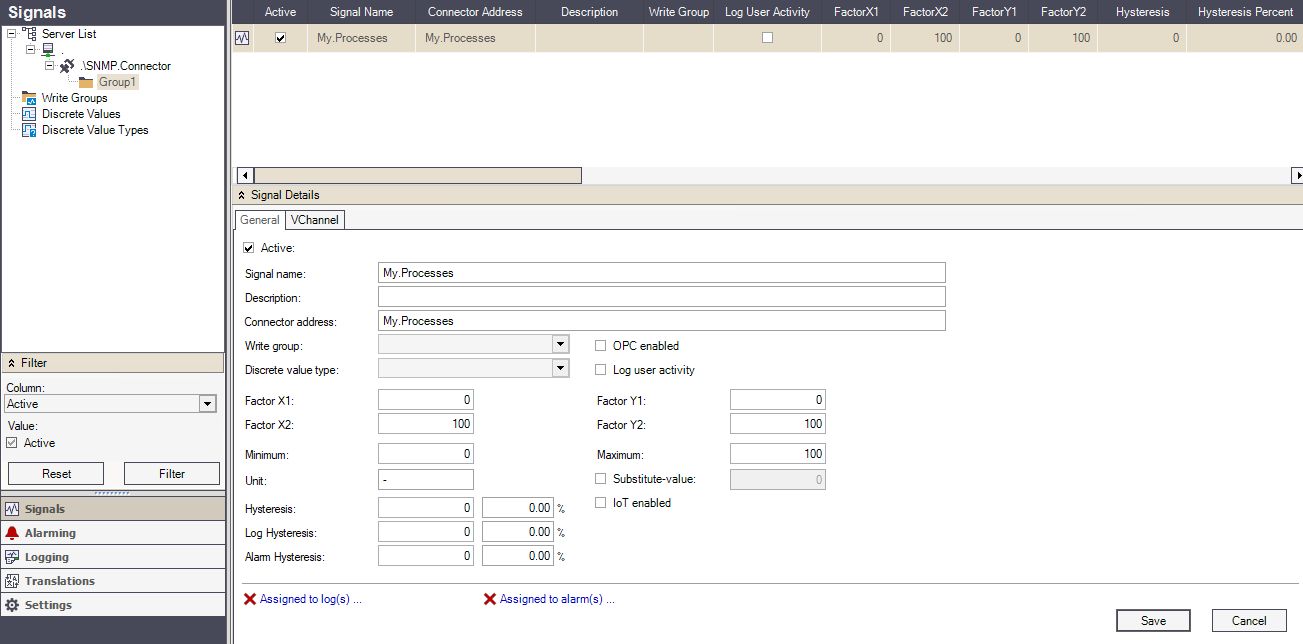Toggle the IoT enabled checkbox

(601, 503)
